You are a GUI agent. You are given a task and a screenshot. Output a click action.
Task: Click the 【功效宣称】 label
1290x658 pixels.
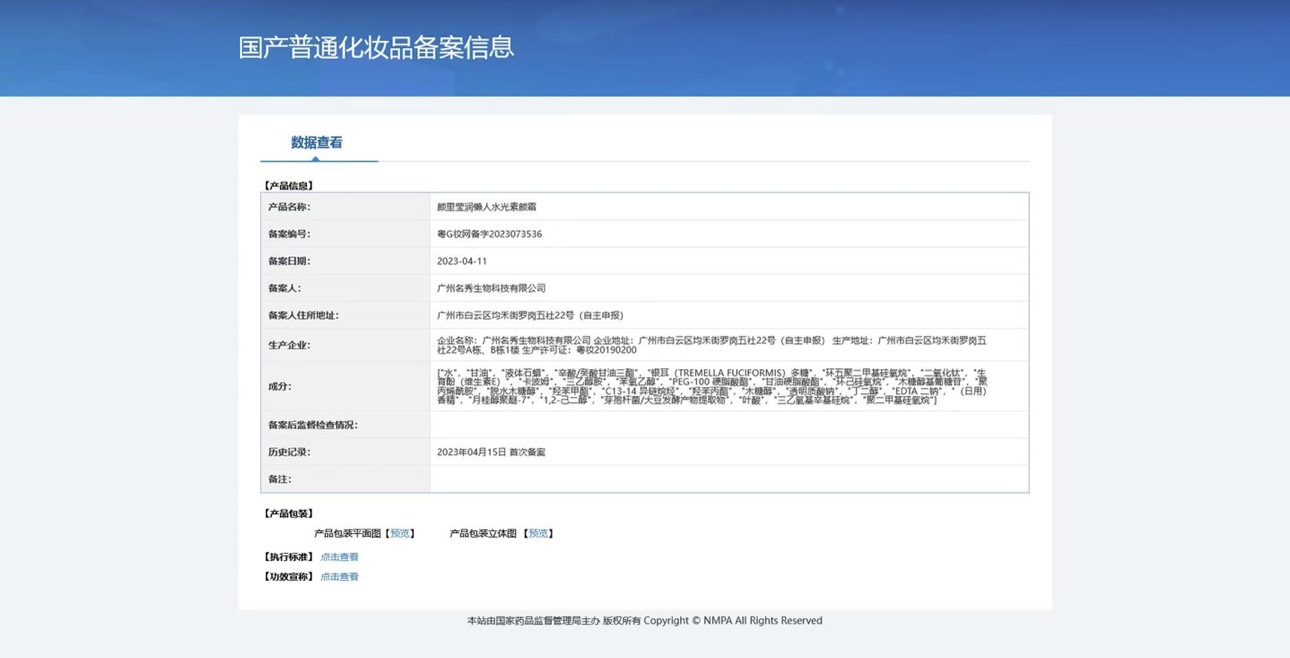[x=288, y=577]
